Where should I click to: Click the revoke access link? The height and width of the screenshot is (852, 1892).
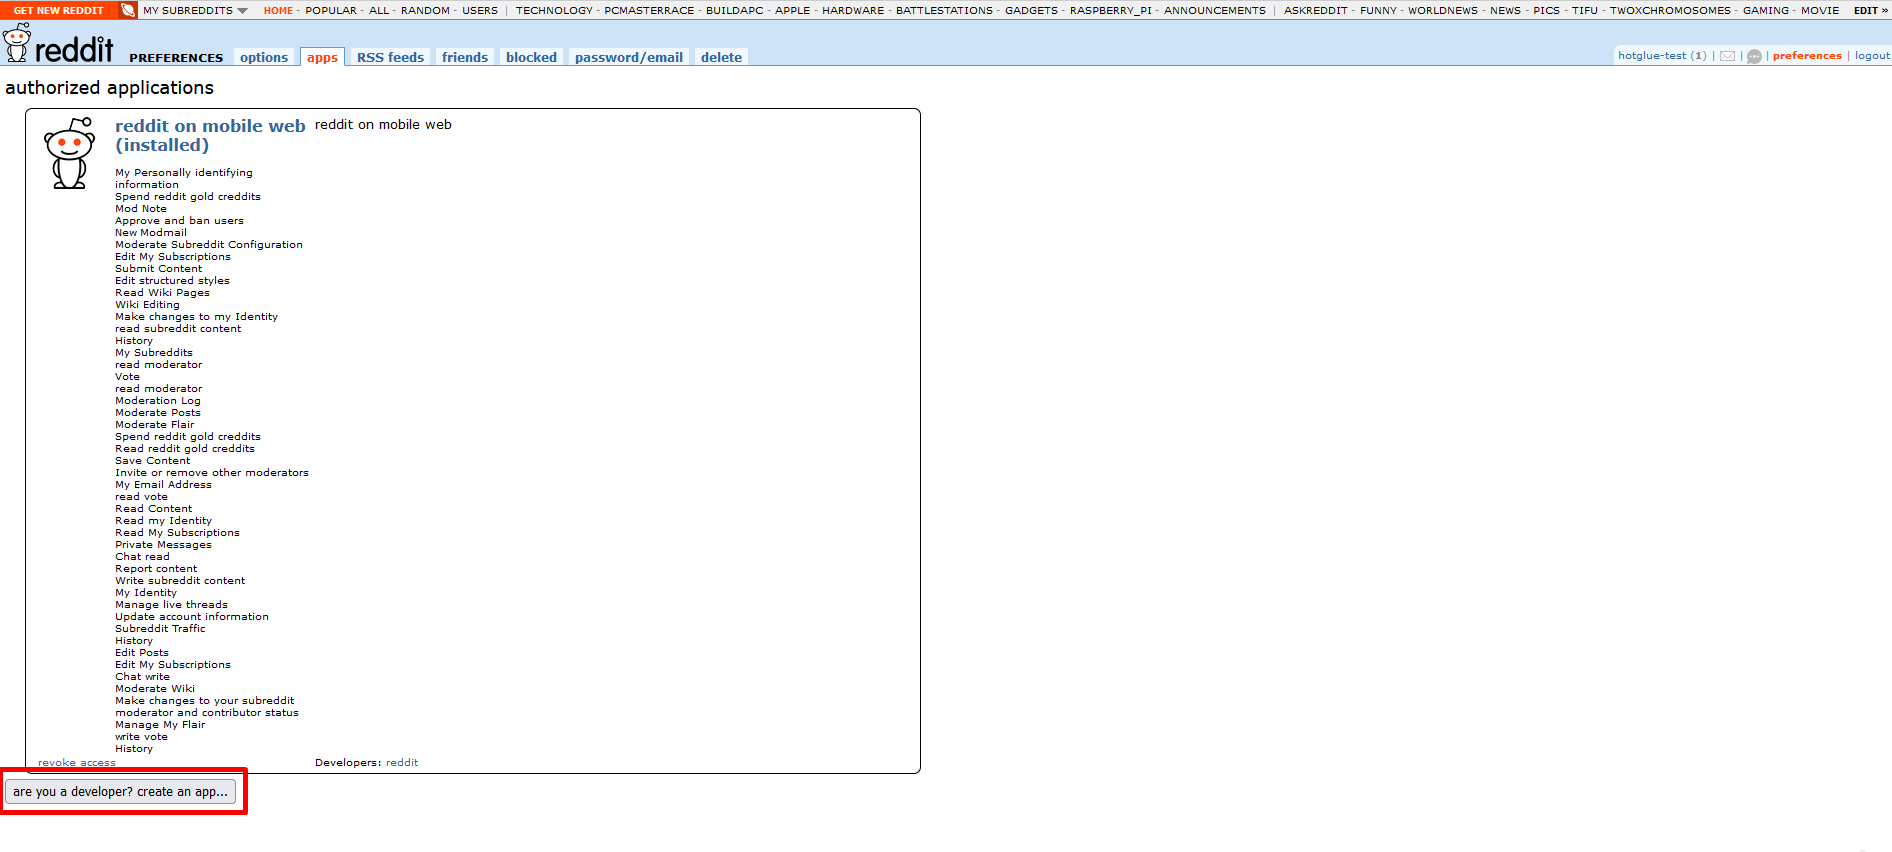pyautogui.click(x=77, y=762)
